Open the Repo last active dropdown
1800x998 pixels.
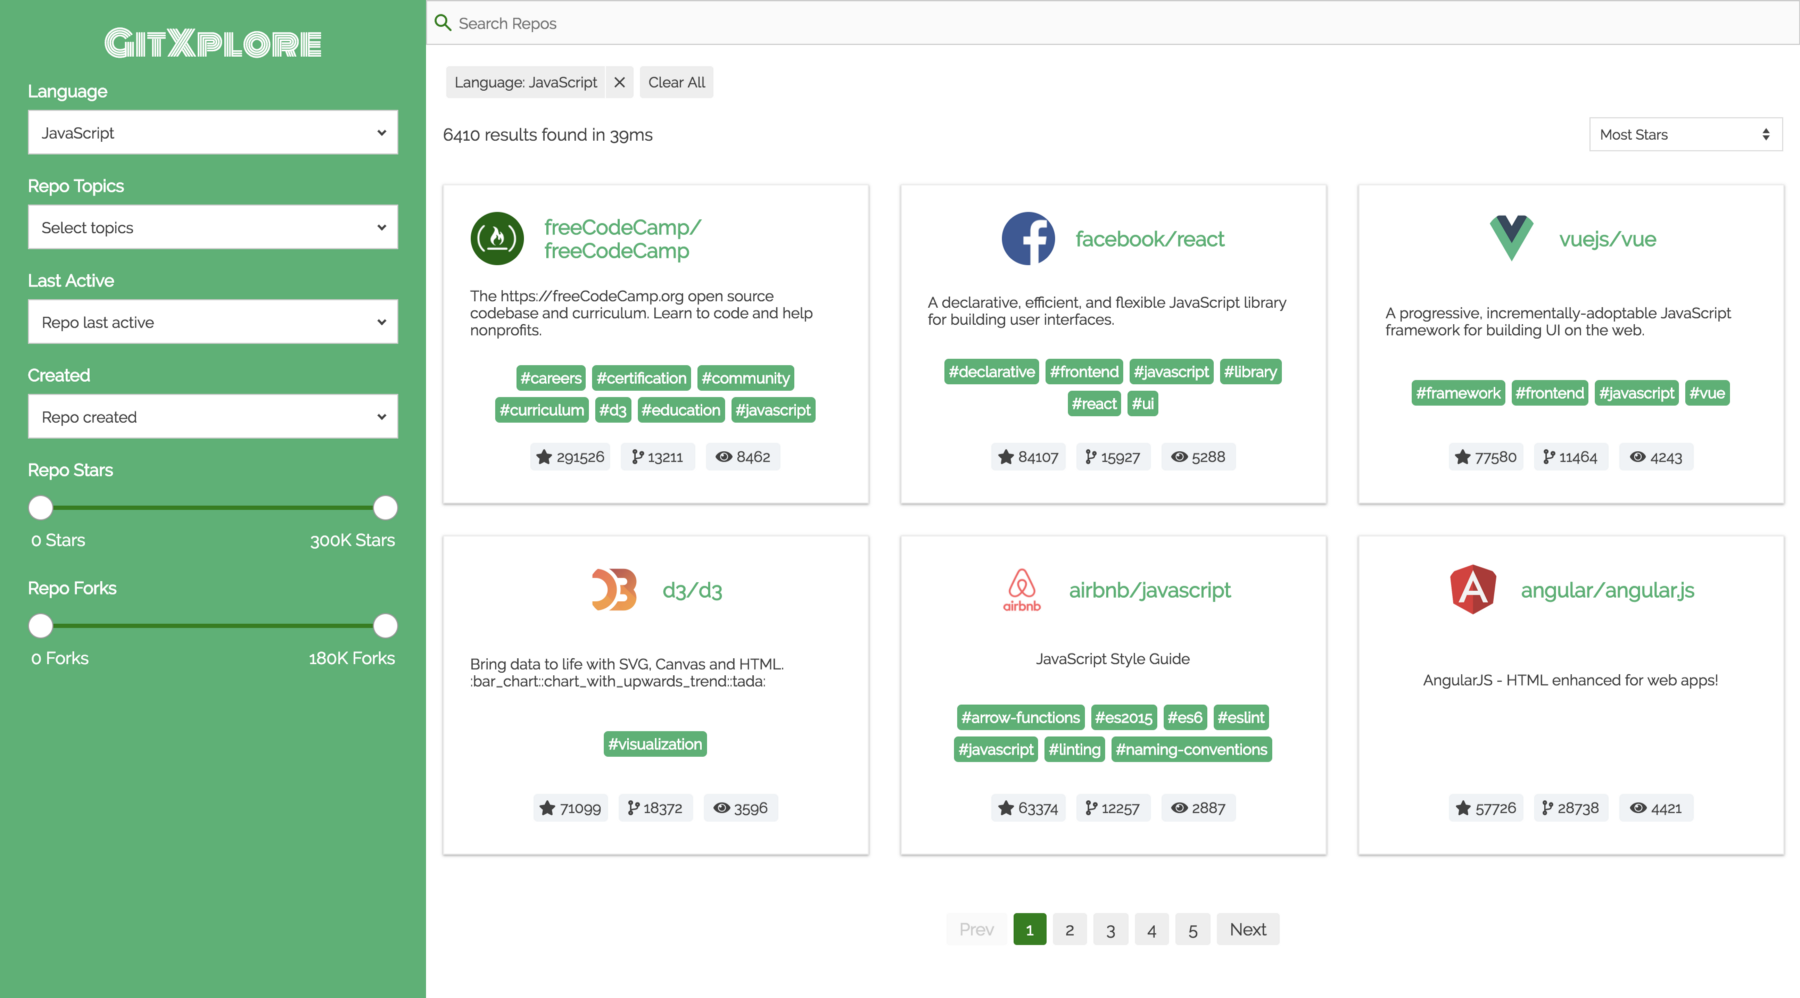tap(213, 322)
